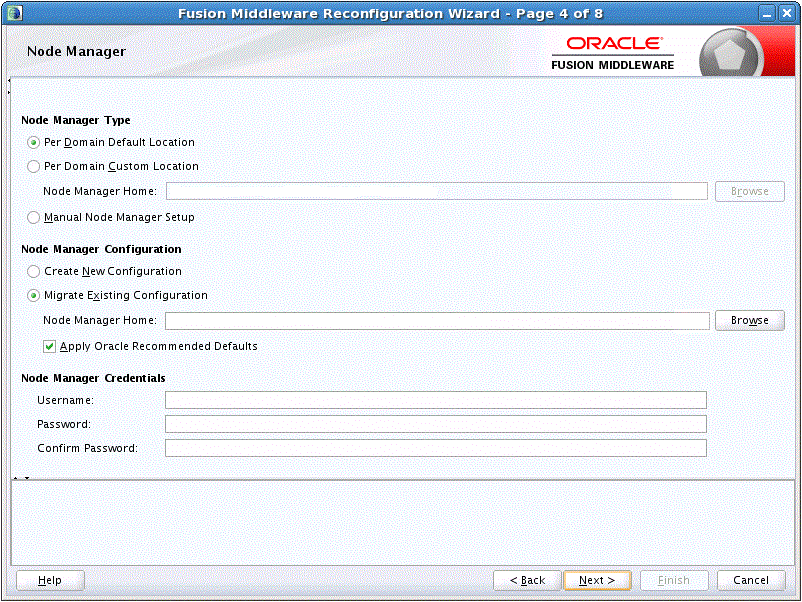Image resolution: width=802 pixels, height=602 pixels.
Task: Click Node Manager Home field under Configuration
Action: 437,321
